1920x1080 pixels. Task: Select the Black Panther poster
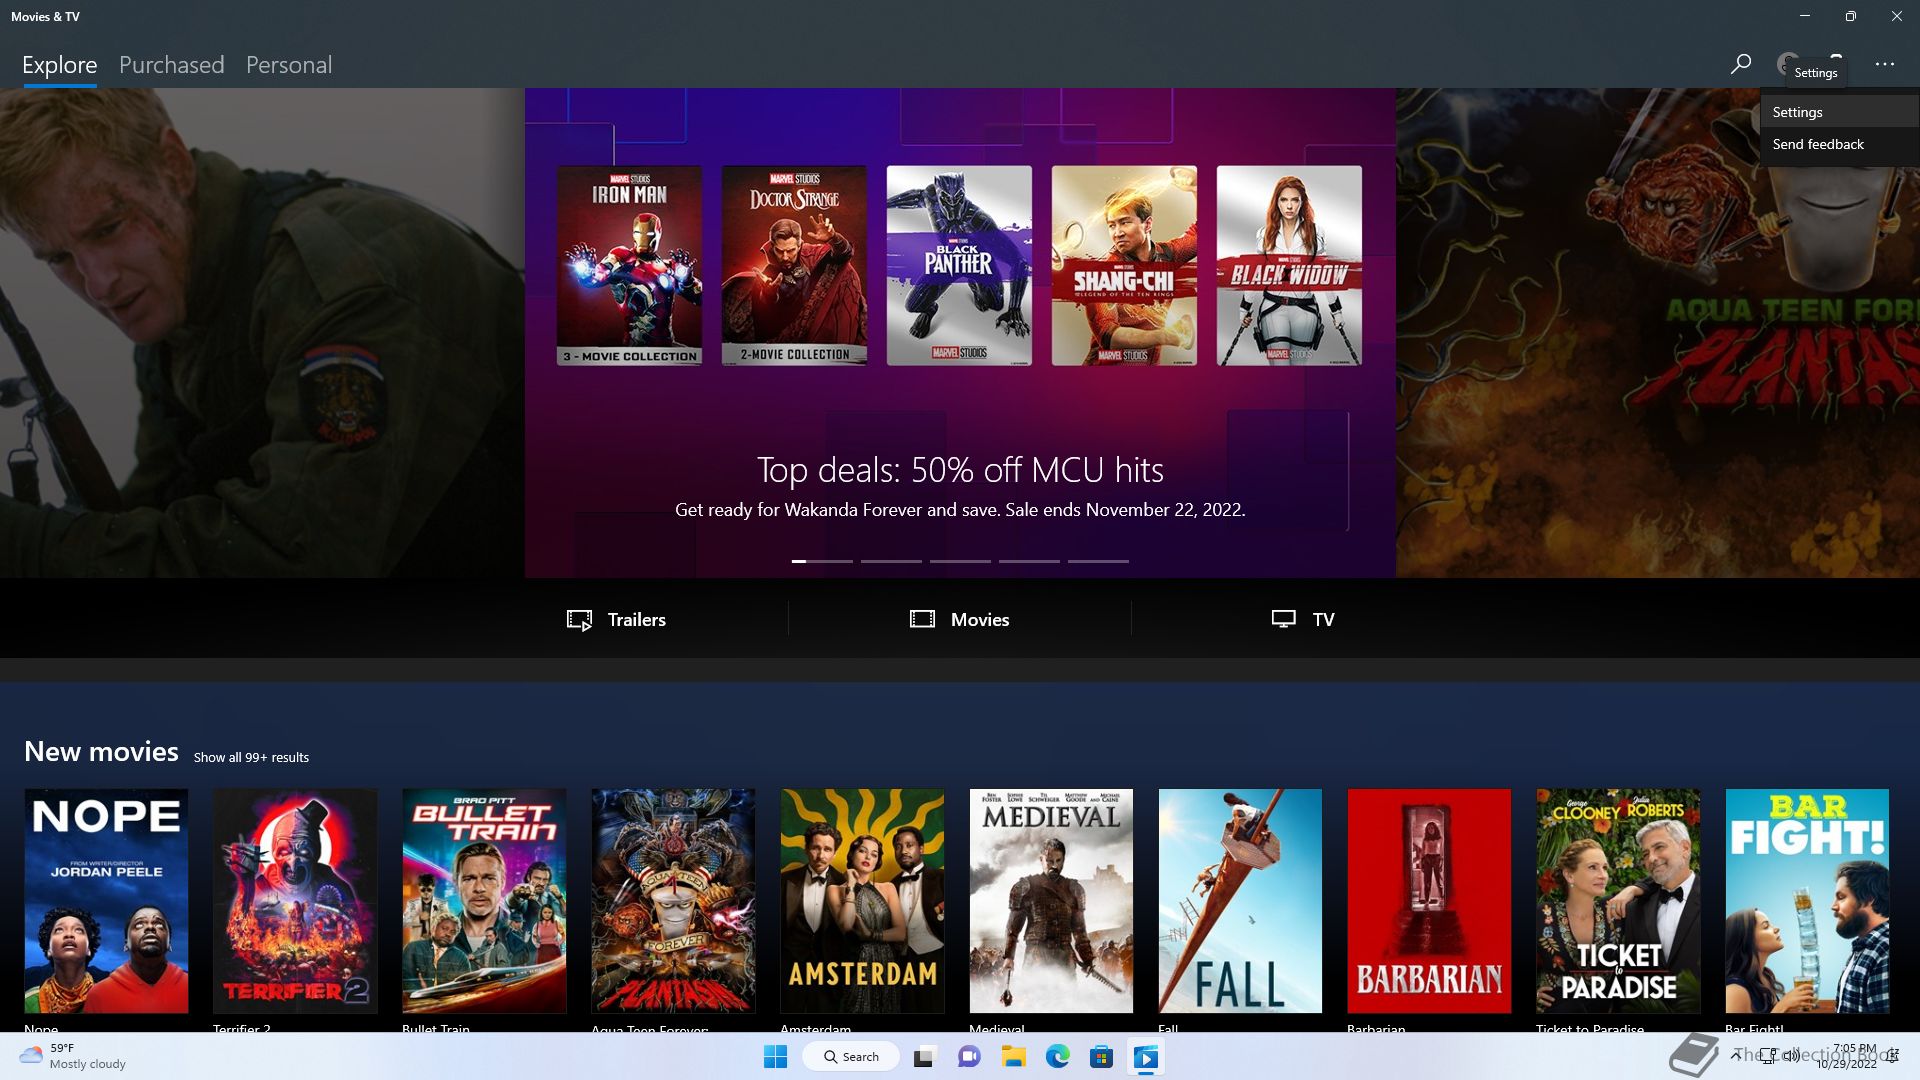[959, 265]
